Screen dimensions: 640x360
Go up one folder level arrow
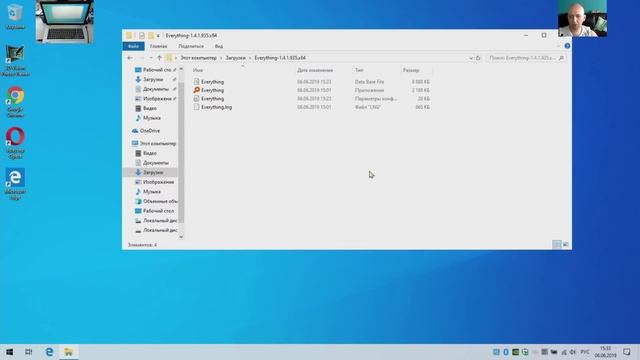(160, 58)
